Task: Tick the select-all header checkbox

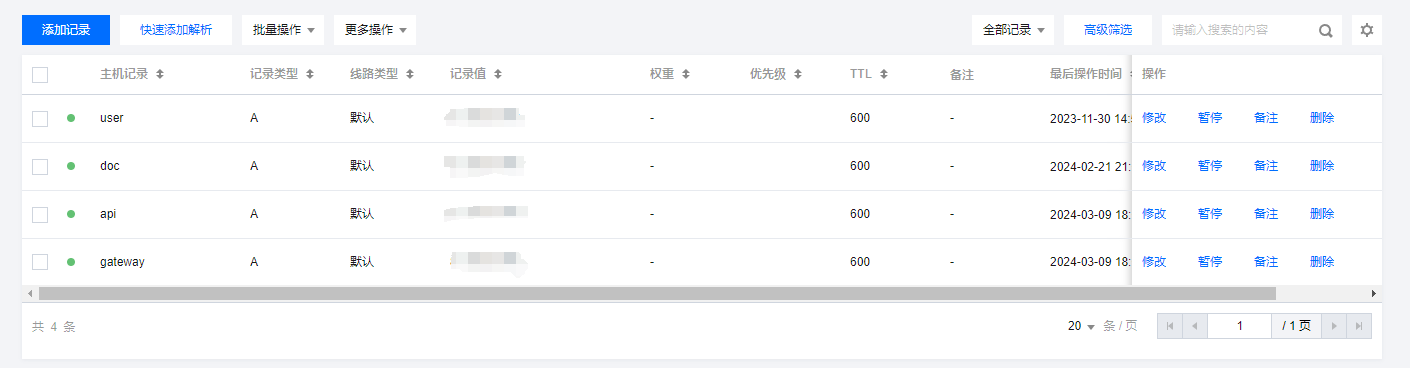Action: (40, 74)
